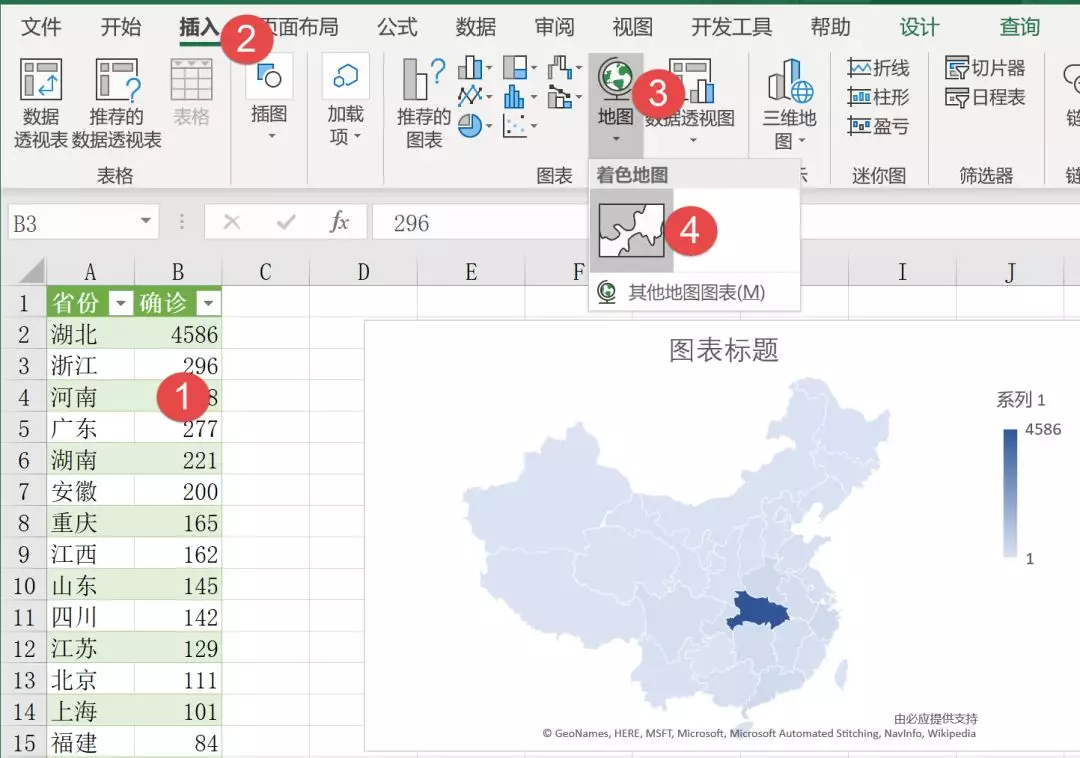Insert a waterfall or stock chart
The width and height of the screenshot is (1080, 758).
560,67
